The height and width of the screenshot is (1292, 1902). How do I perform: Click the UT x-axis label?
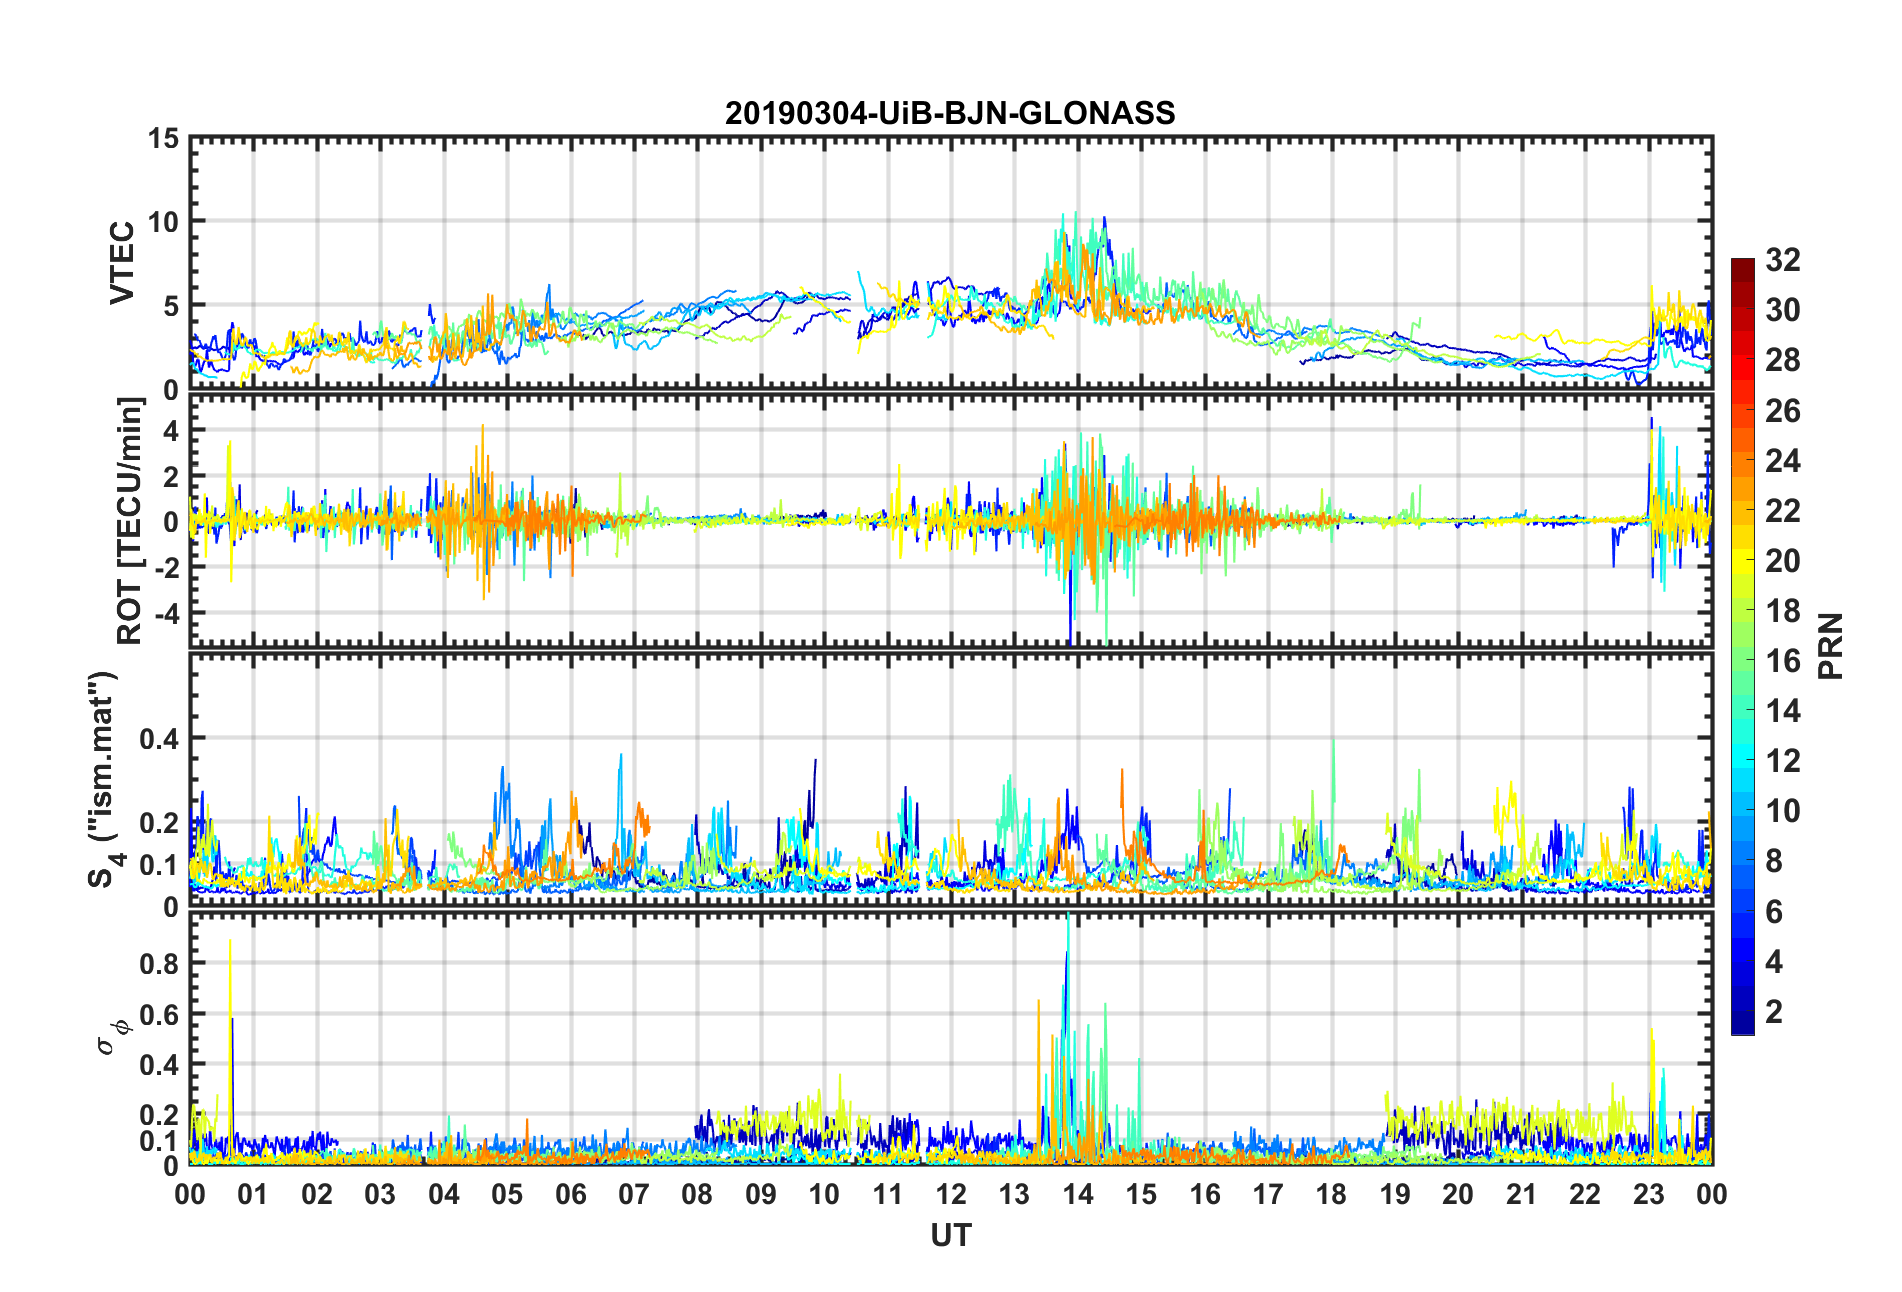pos(950,1236)
